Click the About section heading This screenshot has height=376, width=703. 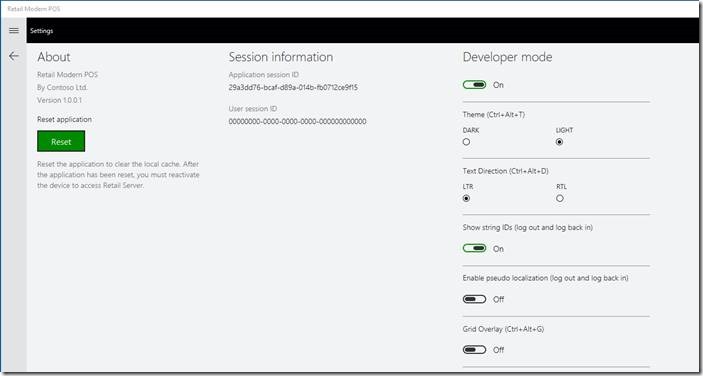(54, 57)
